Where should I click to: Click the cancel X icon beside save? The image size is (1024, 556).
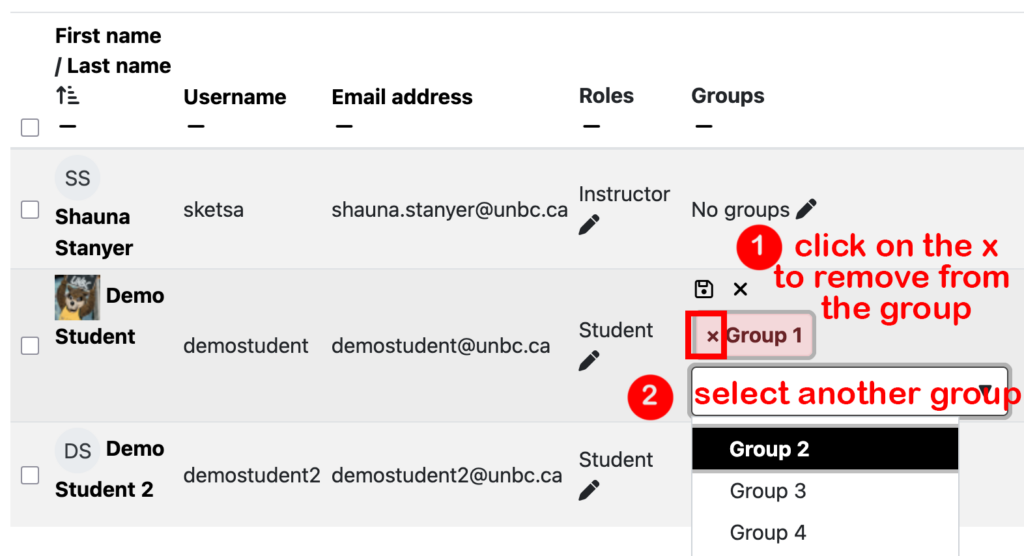click(x=740, y=289)
